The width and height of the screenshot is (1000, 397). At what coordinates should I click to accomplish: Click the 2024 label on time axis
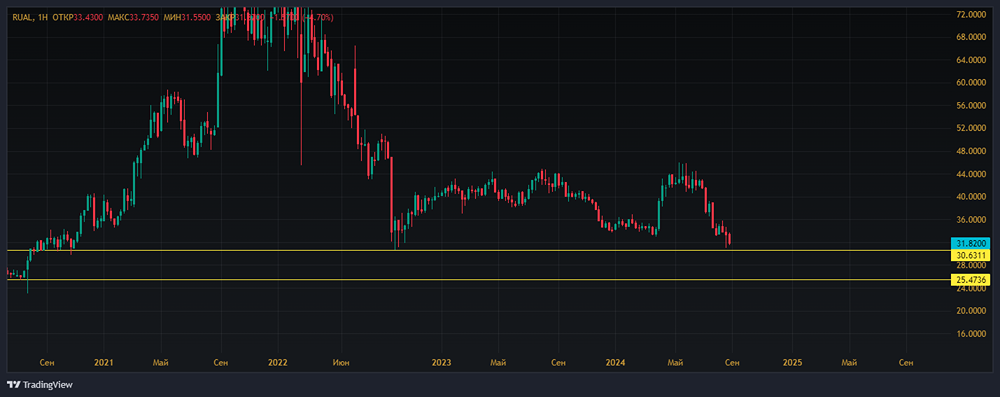pyautogui.click(x=615, y=363)
